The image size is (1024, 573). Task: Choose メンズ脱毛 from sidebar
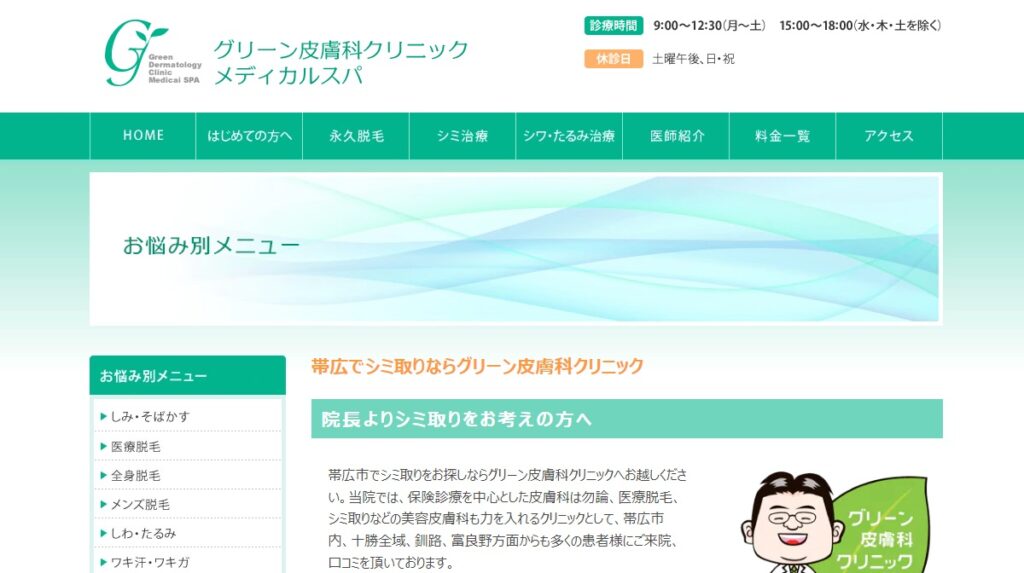pyautogui.click(x=140, y=504)
